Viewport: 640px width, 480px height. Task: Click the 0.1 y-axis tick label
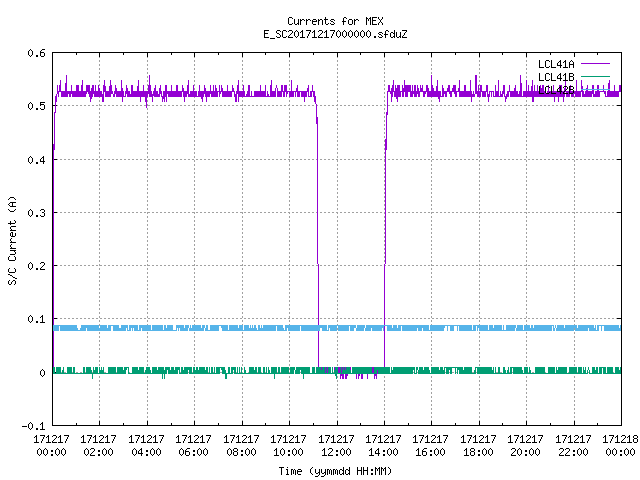(x=36, y=319)
